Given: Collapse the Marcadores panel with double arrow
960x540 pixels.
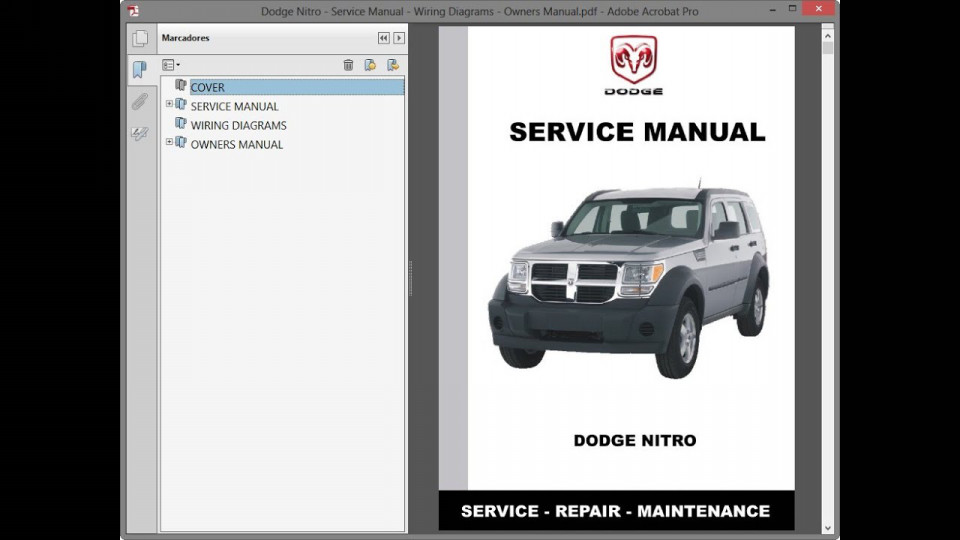Looking at the screenshot, I should pos(384,38).
